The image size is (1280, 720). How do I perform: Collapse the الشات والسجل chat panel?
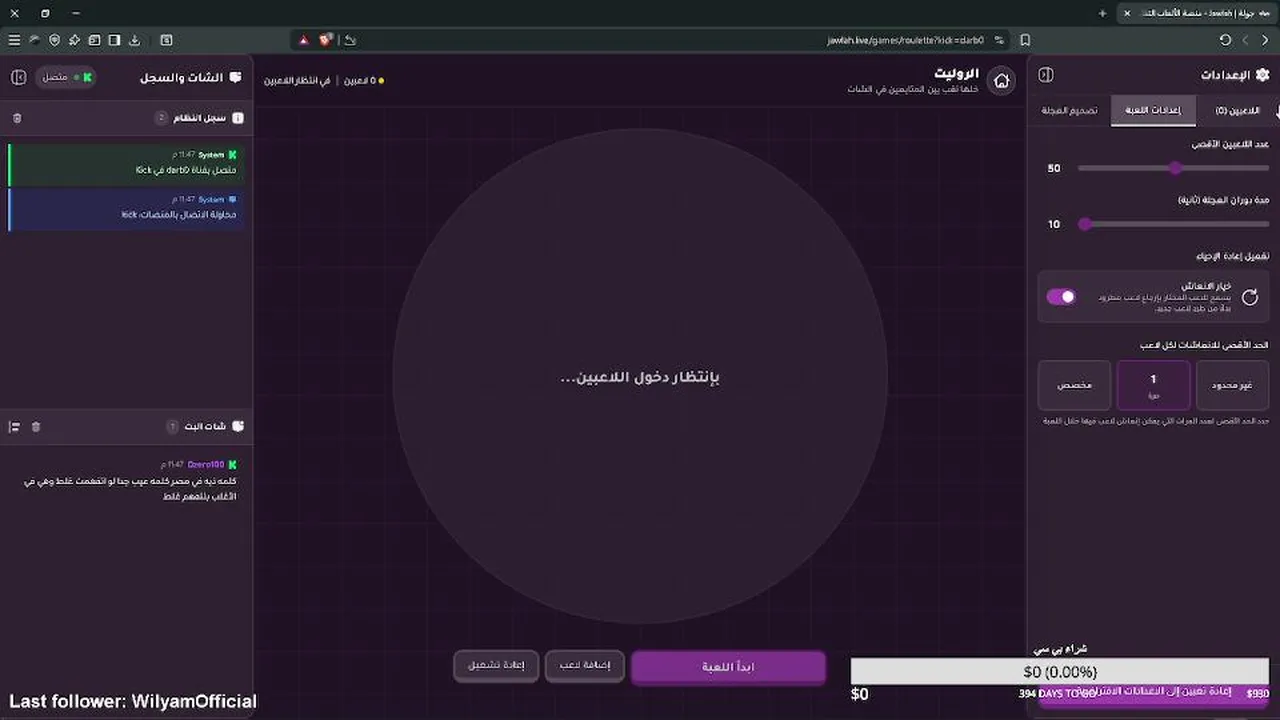pos(18,77)
